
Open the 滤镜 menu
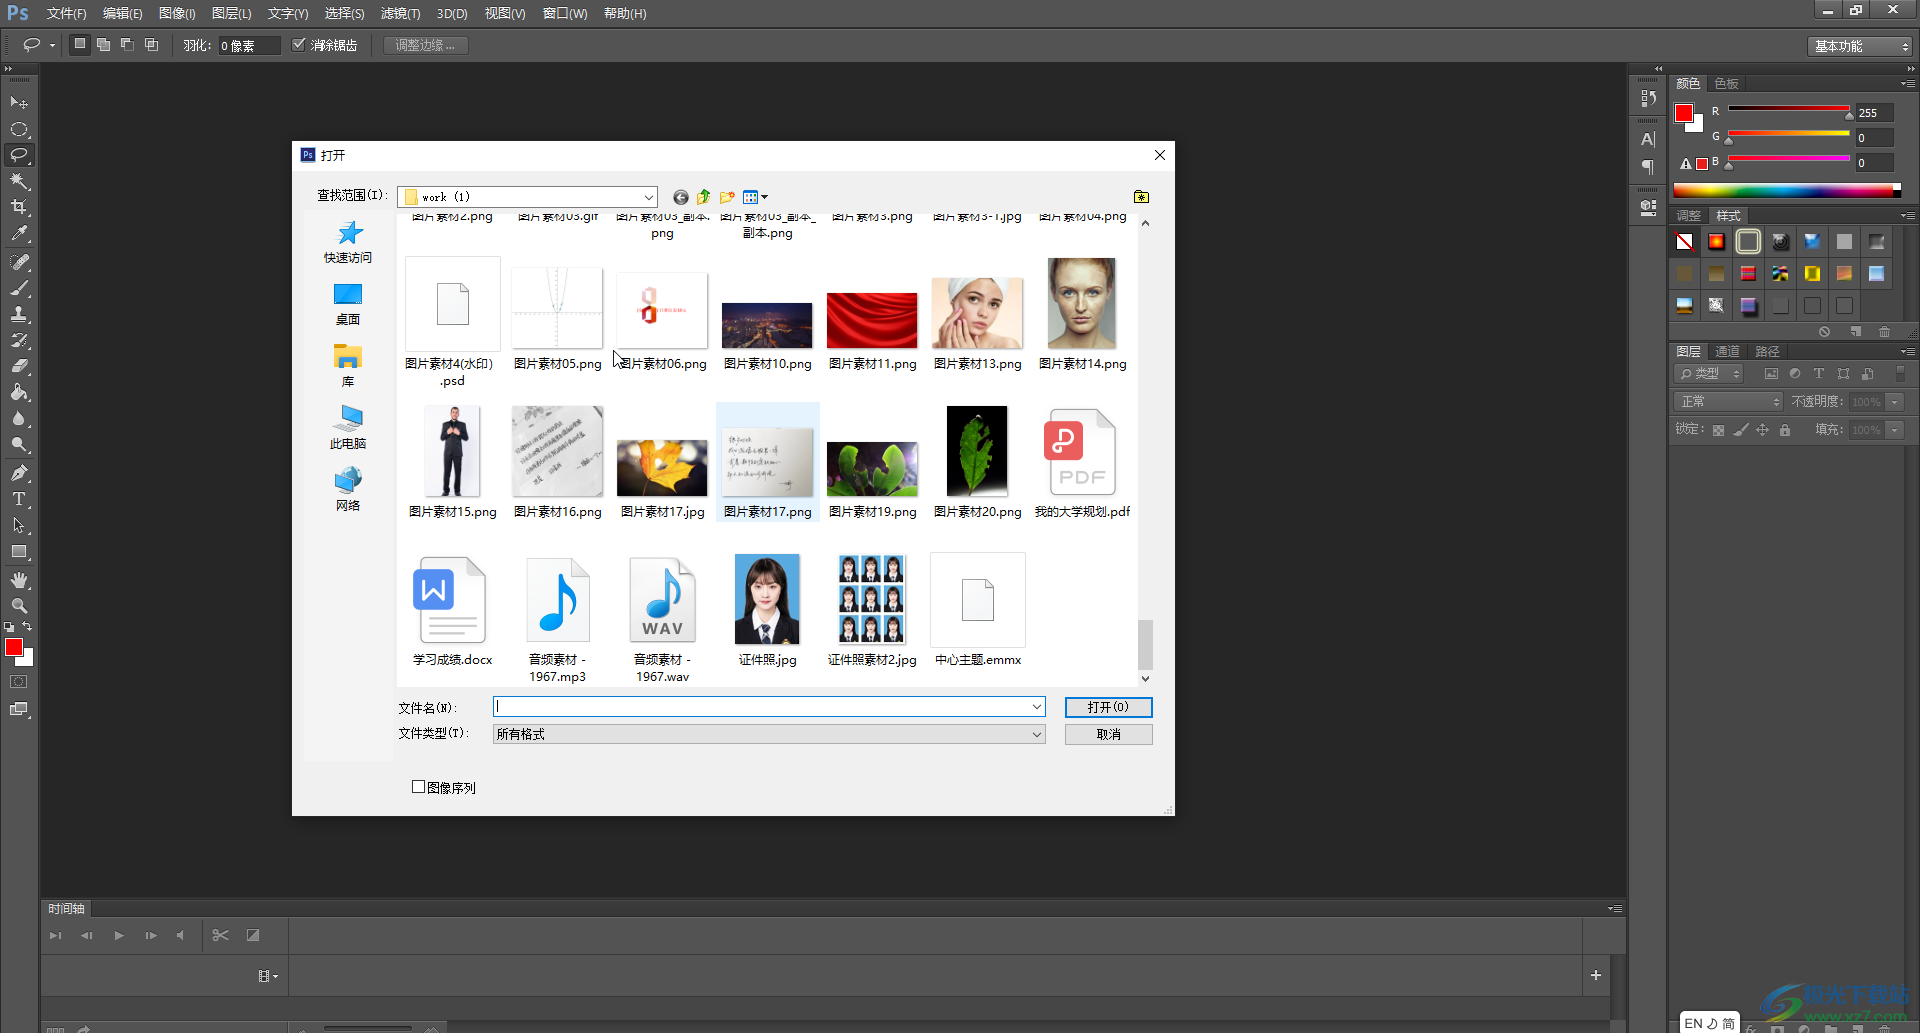(400, 13)
